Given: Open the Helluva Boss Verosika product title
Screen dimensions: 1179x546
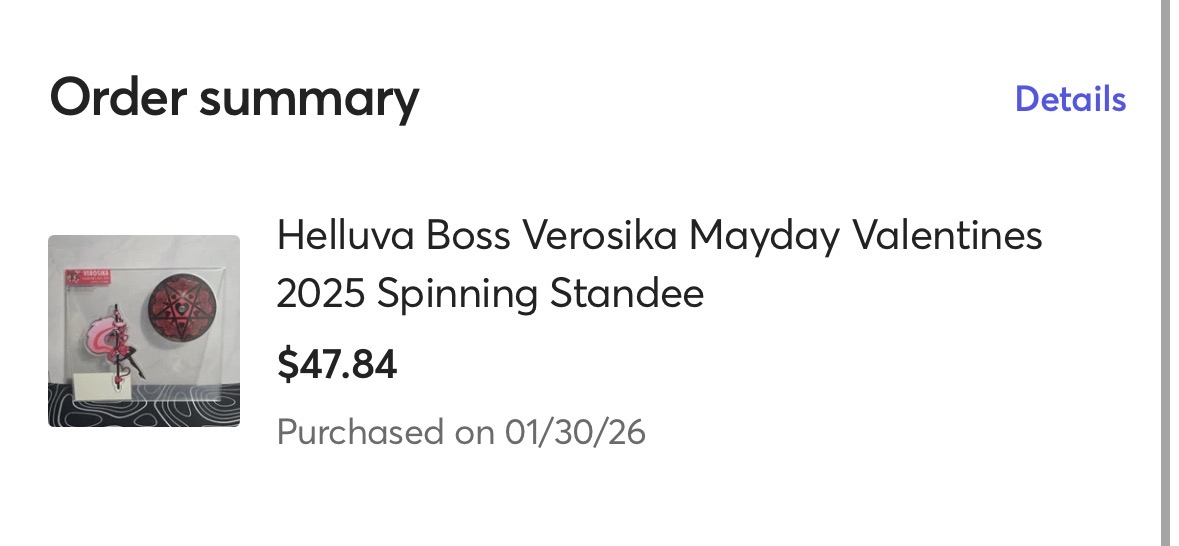Looking at the screenshot, I should click(659, 237).
